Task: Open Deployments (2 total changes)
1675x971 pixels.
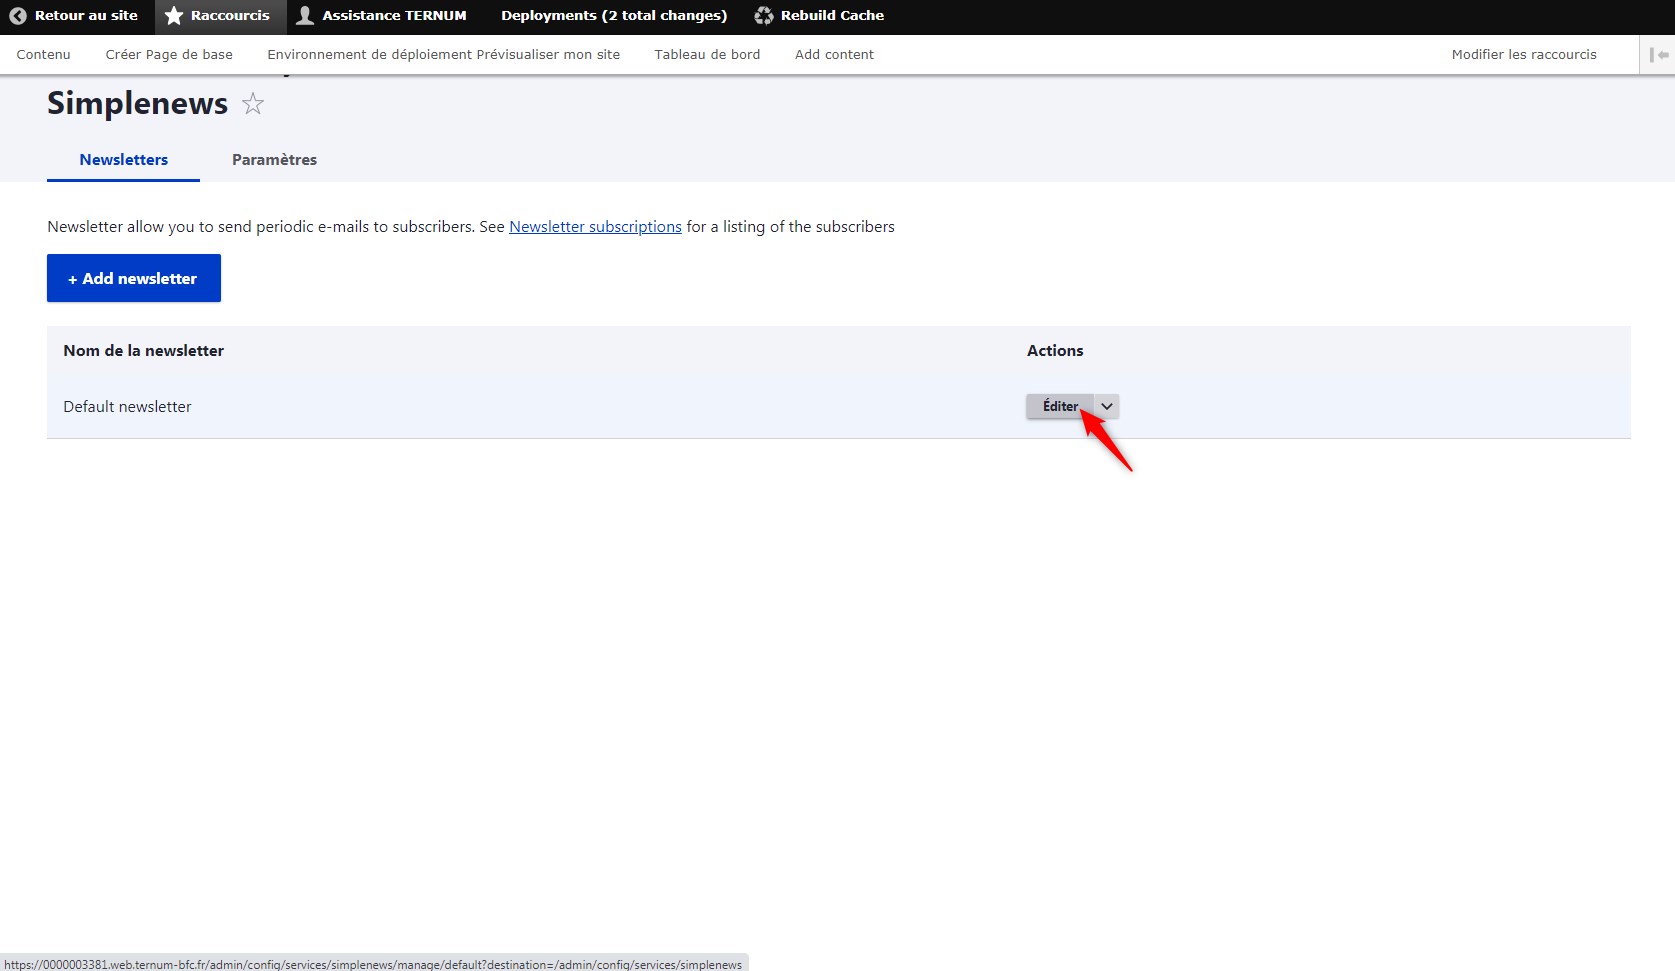Action: tap(614, 16)
